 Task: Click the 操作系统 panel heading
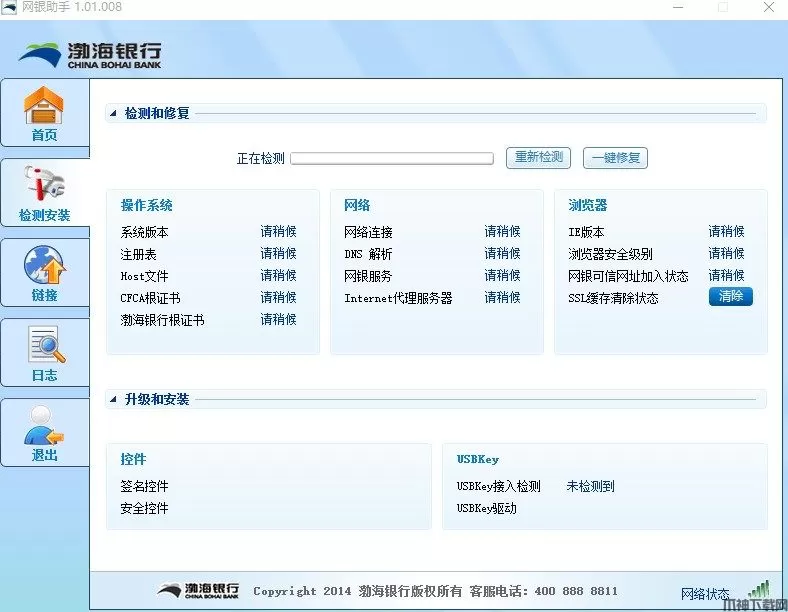click(146, 205)
